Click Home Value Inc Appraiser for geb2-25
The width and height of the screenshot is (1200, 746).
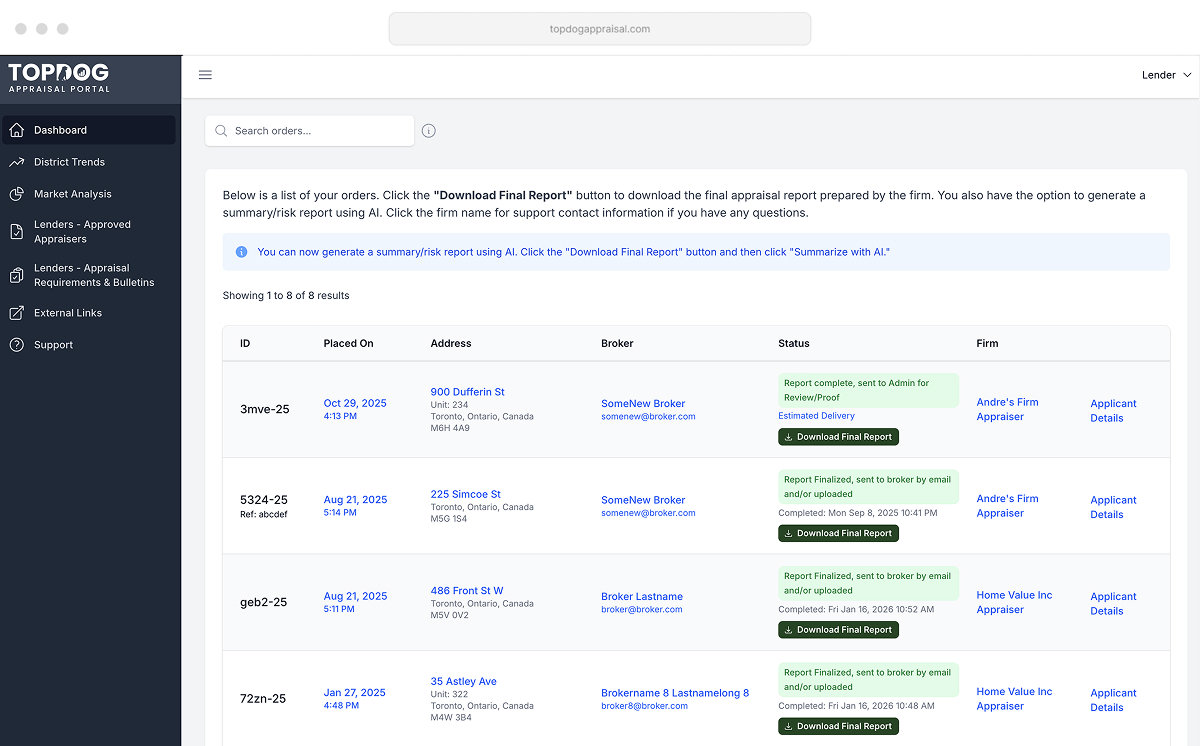tap(1014, 602)
